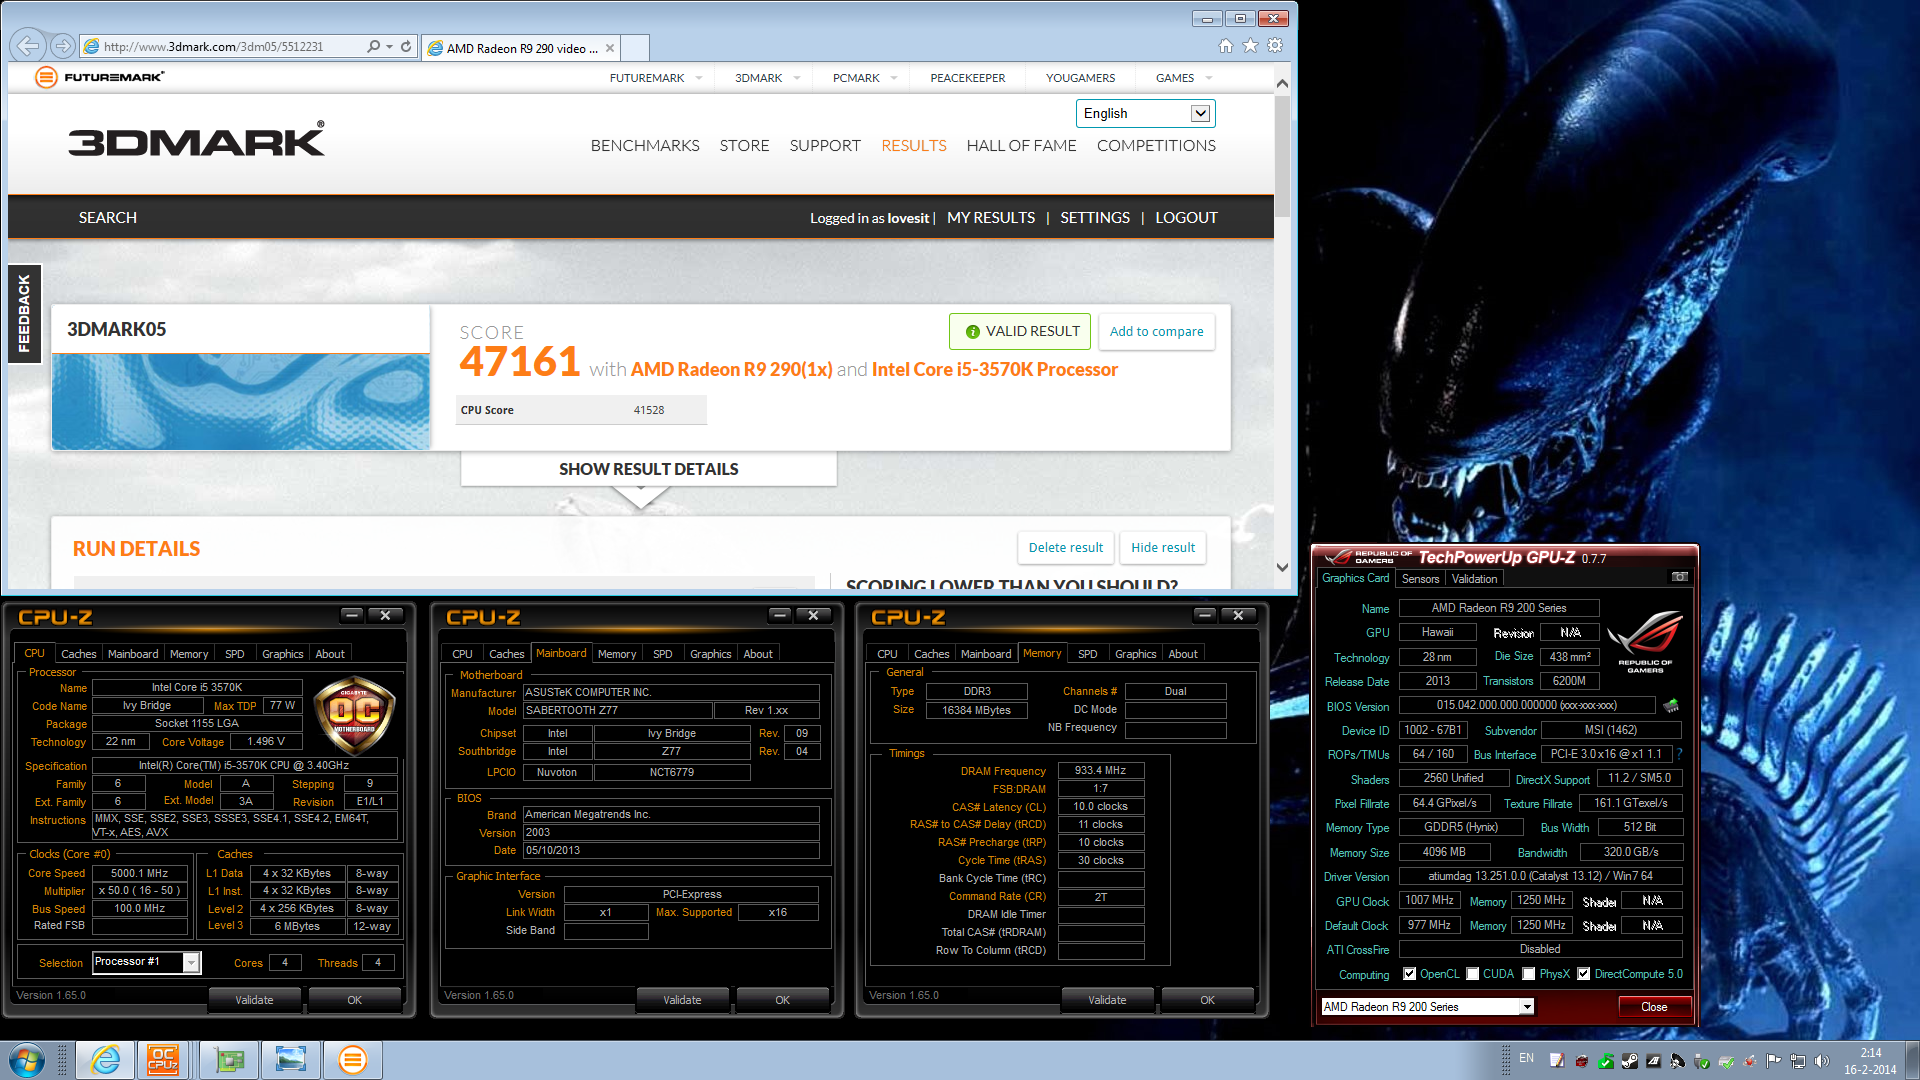Click the volume speaker tray icon
1920x1080 pixels.
pyautogui.click(x=1822, y=1061)
